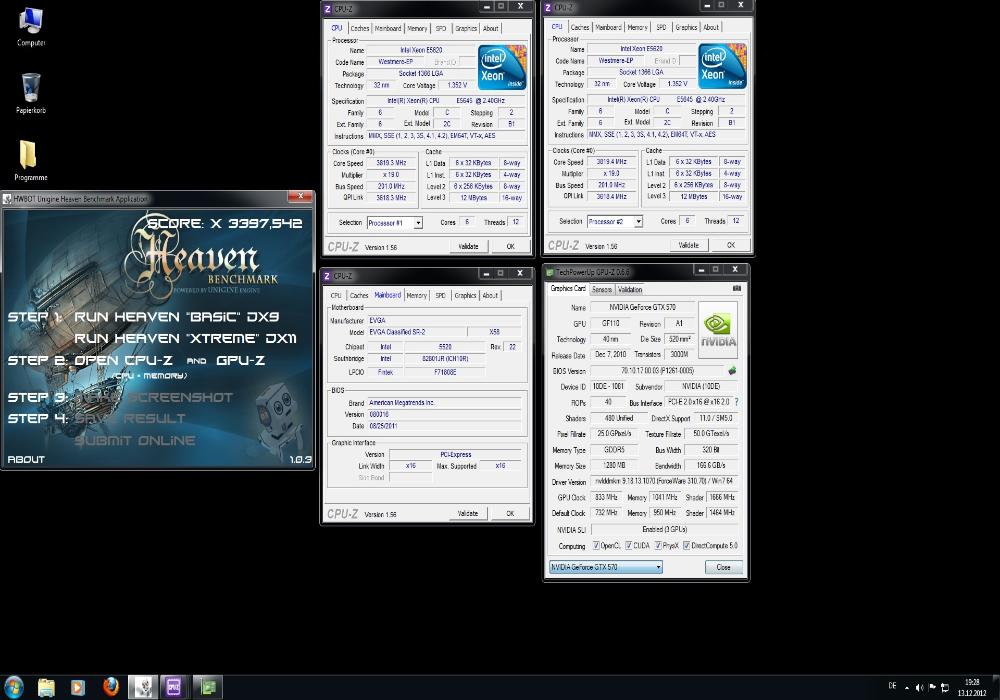Open the network icon in the system tray
Screen dimensions: 1000x700
point(945,687)
